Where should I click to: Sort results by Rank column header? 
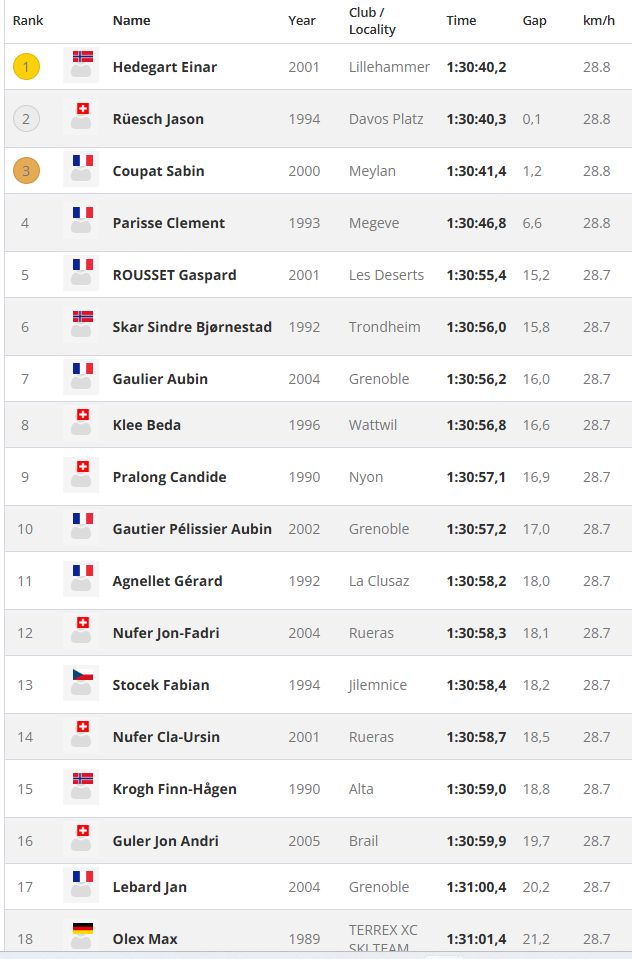point(28,20)
